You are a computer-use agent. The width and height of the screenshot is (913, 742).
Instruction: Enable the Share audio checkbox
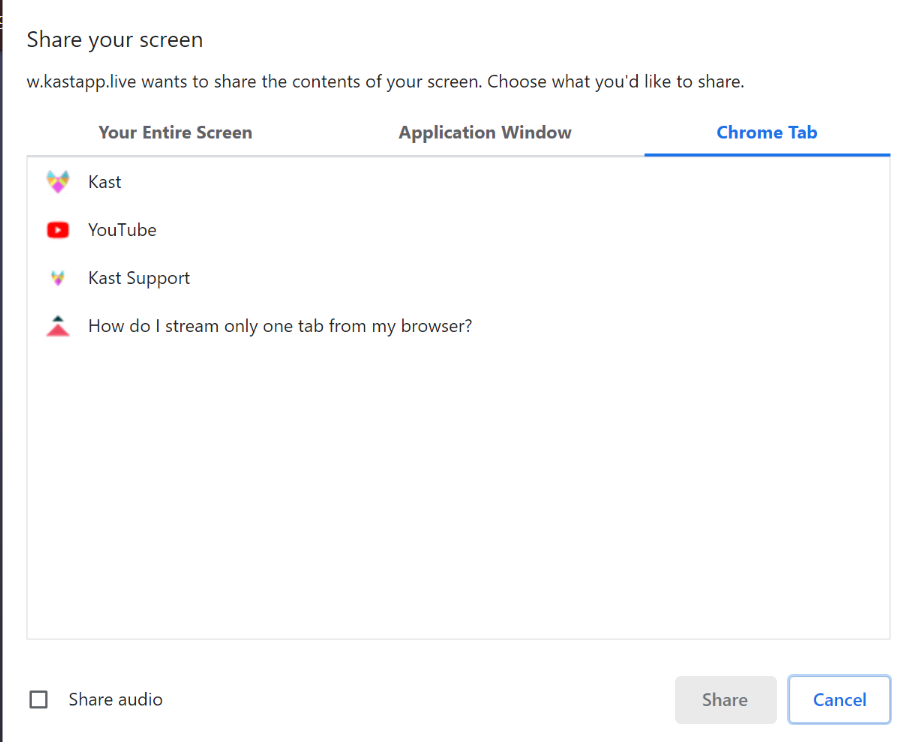pos(39,700)
